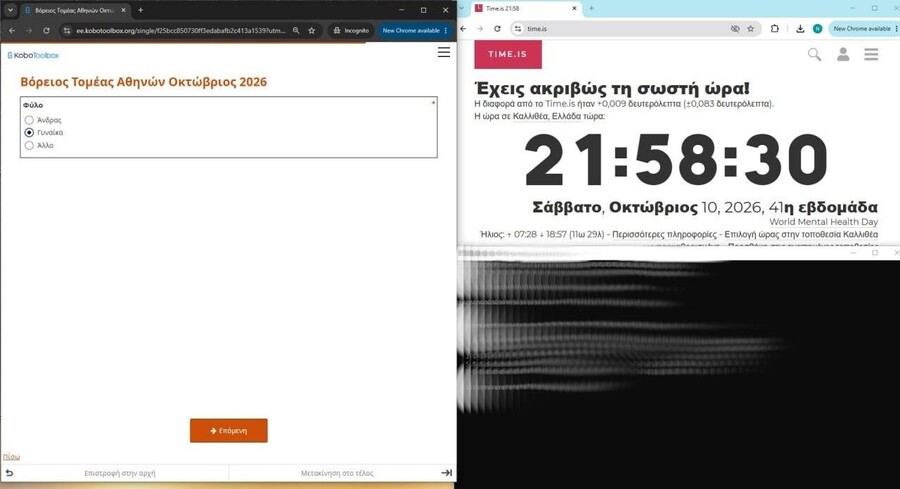This screenshot has height=489, width=900.
Task: Open tab search dropdown in Kobo window
Action: 10,10
